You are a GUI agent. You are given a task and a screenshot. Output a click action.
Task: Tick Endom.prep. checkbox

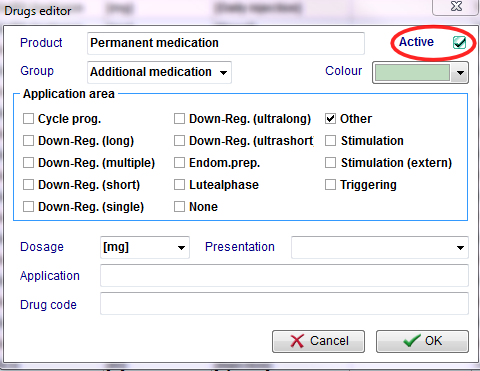[x=179, y=163]
